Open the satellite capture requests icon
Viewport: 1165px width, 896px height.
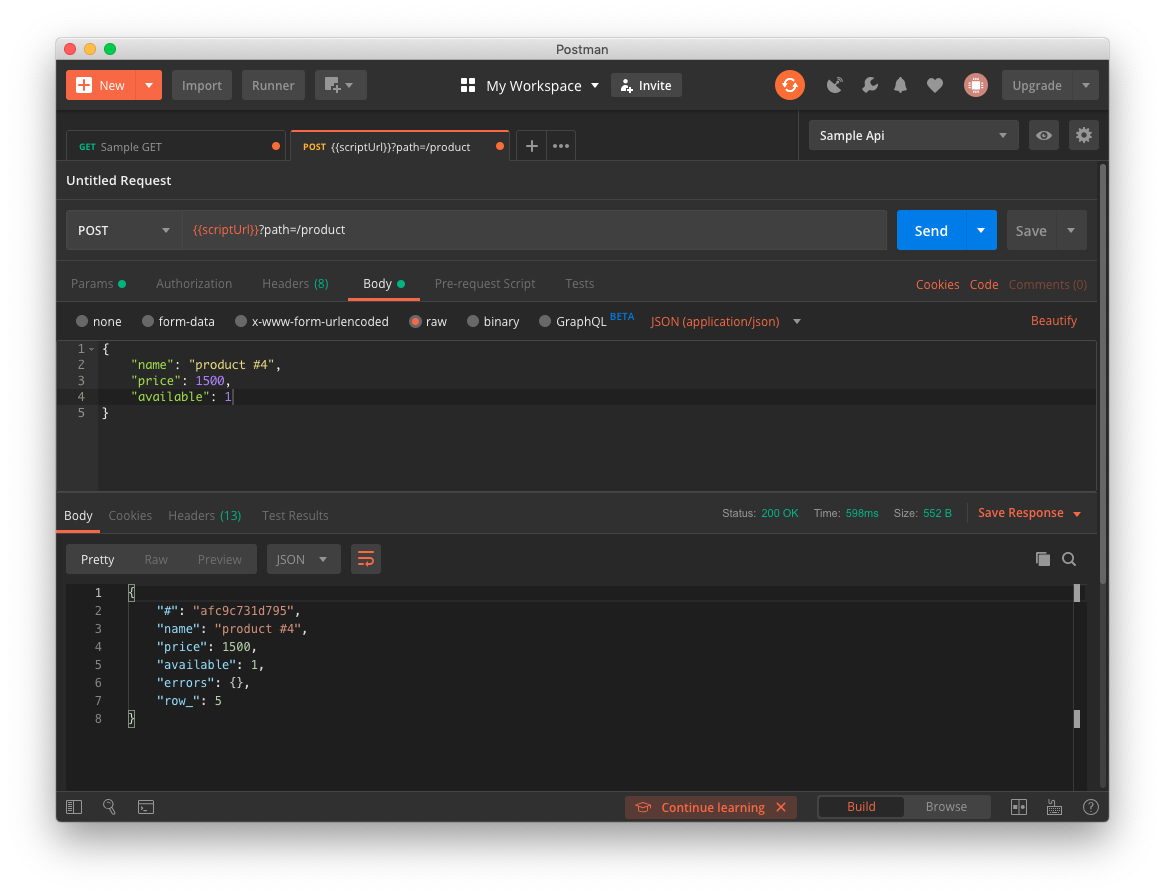[x=834, y=85]
